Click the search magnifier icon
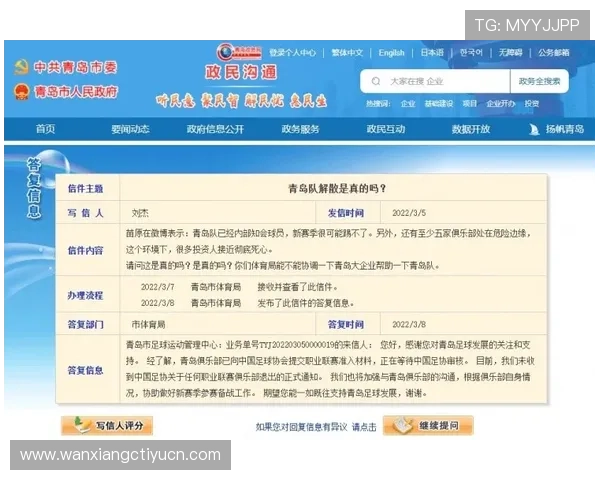600x480 pixels. [x=376, y=81]
